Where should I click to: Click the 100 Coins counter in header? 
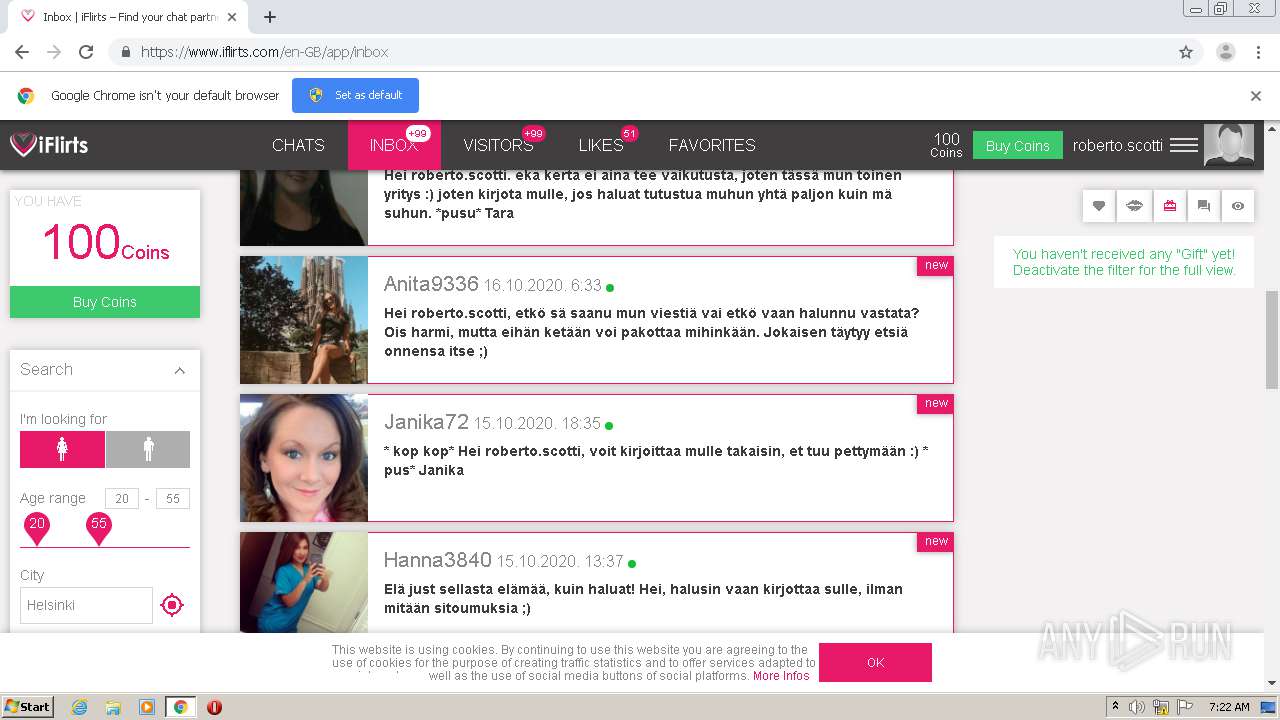(x=946, y=145)
